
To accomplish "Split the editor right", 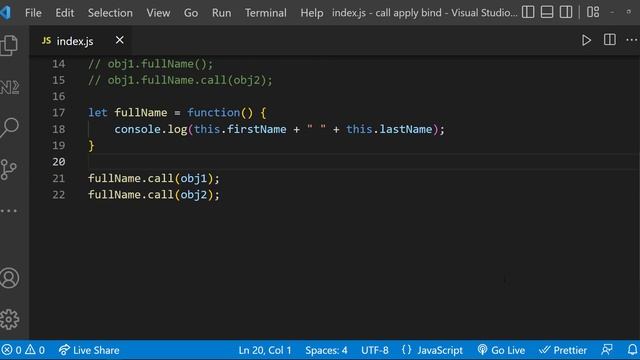I will point(609,40).
